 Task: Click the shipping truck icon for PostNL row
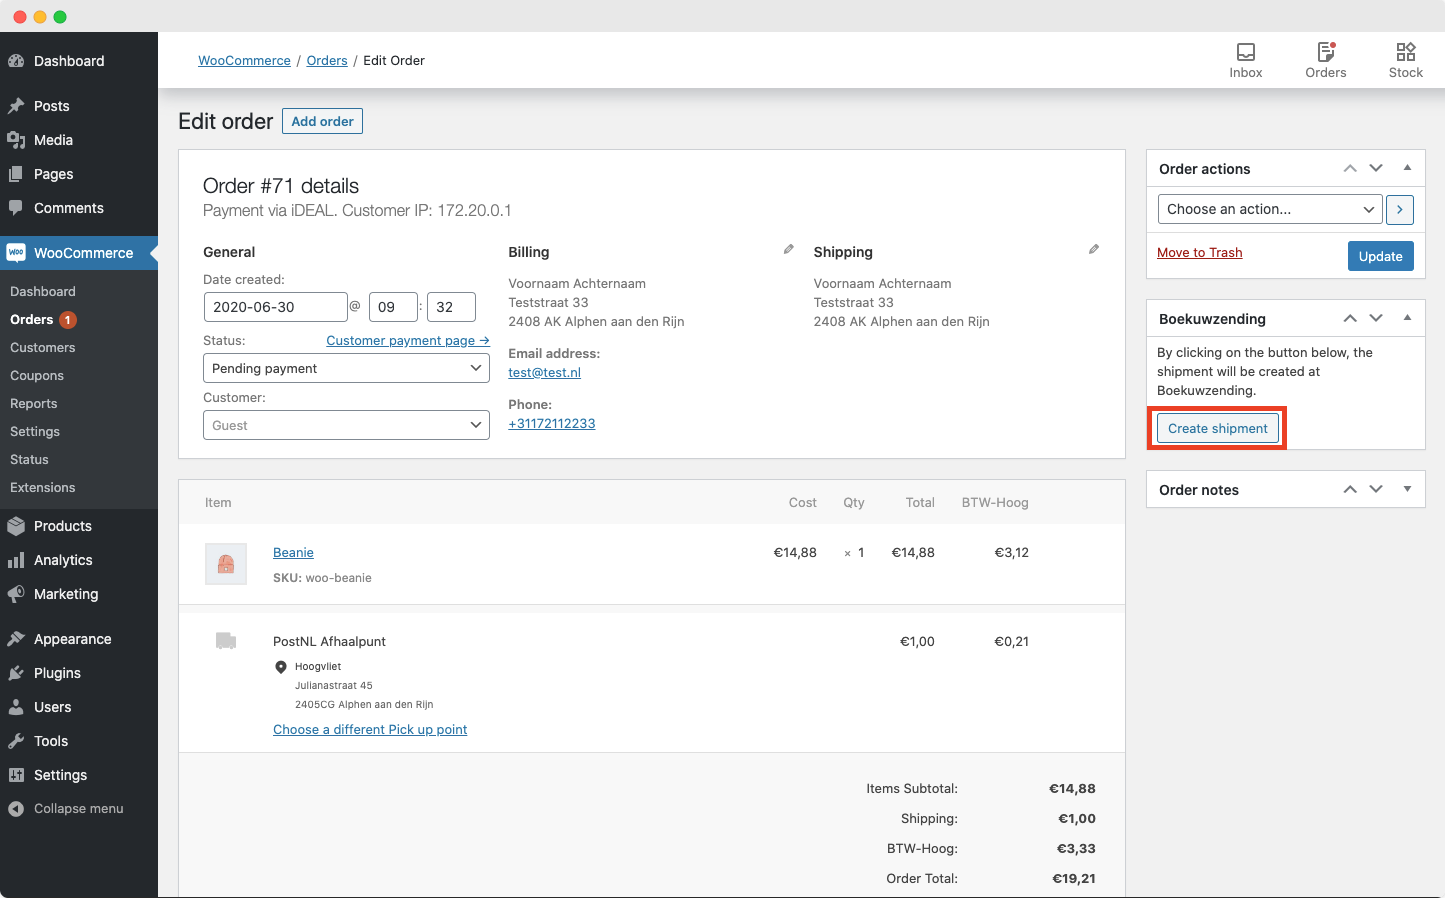(226, 641)
